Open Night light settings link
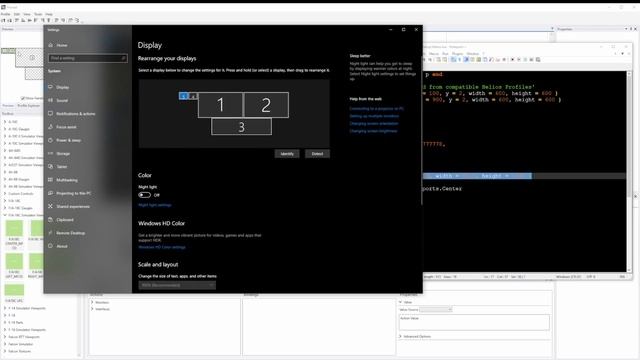This screenshot has width=640, height=360. 155,205
